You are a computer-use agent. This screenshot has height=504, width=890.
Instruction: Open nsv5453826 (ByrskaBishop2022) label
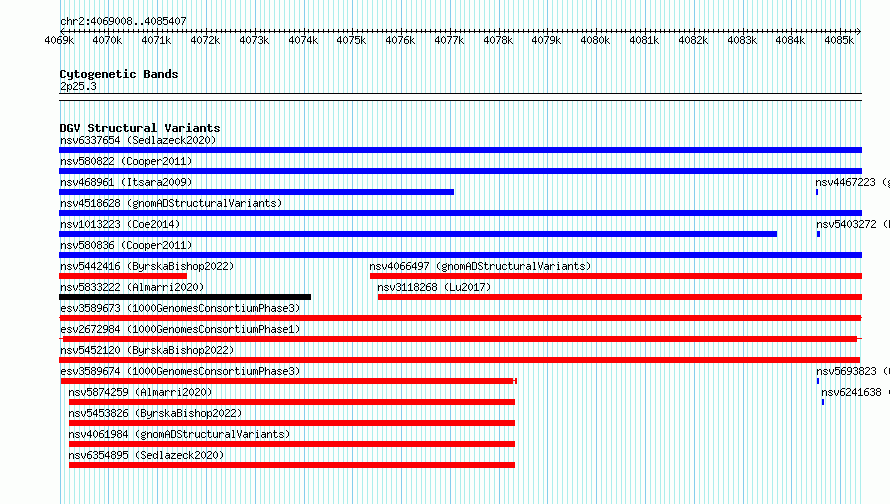(155, 413)
